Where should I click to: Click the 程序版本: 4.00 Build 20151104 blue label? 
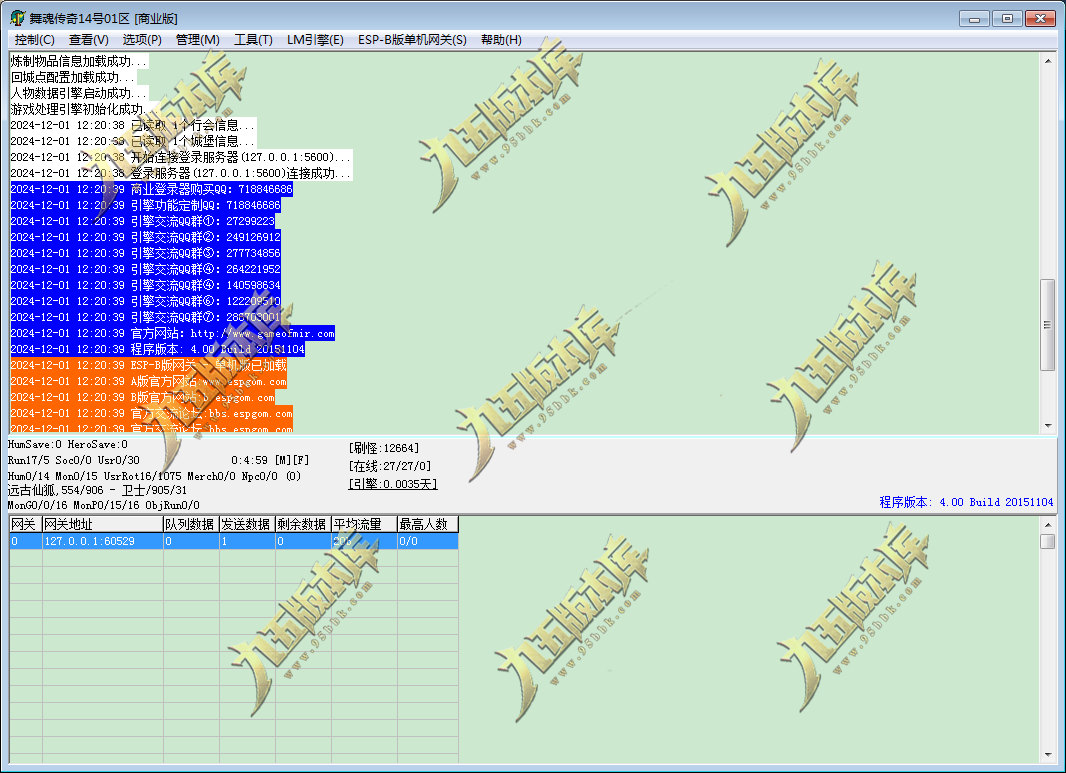click(966, 502)
